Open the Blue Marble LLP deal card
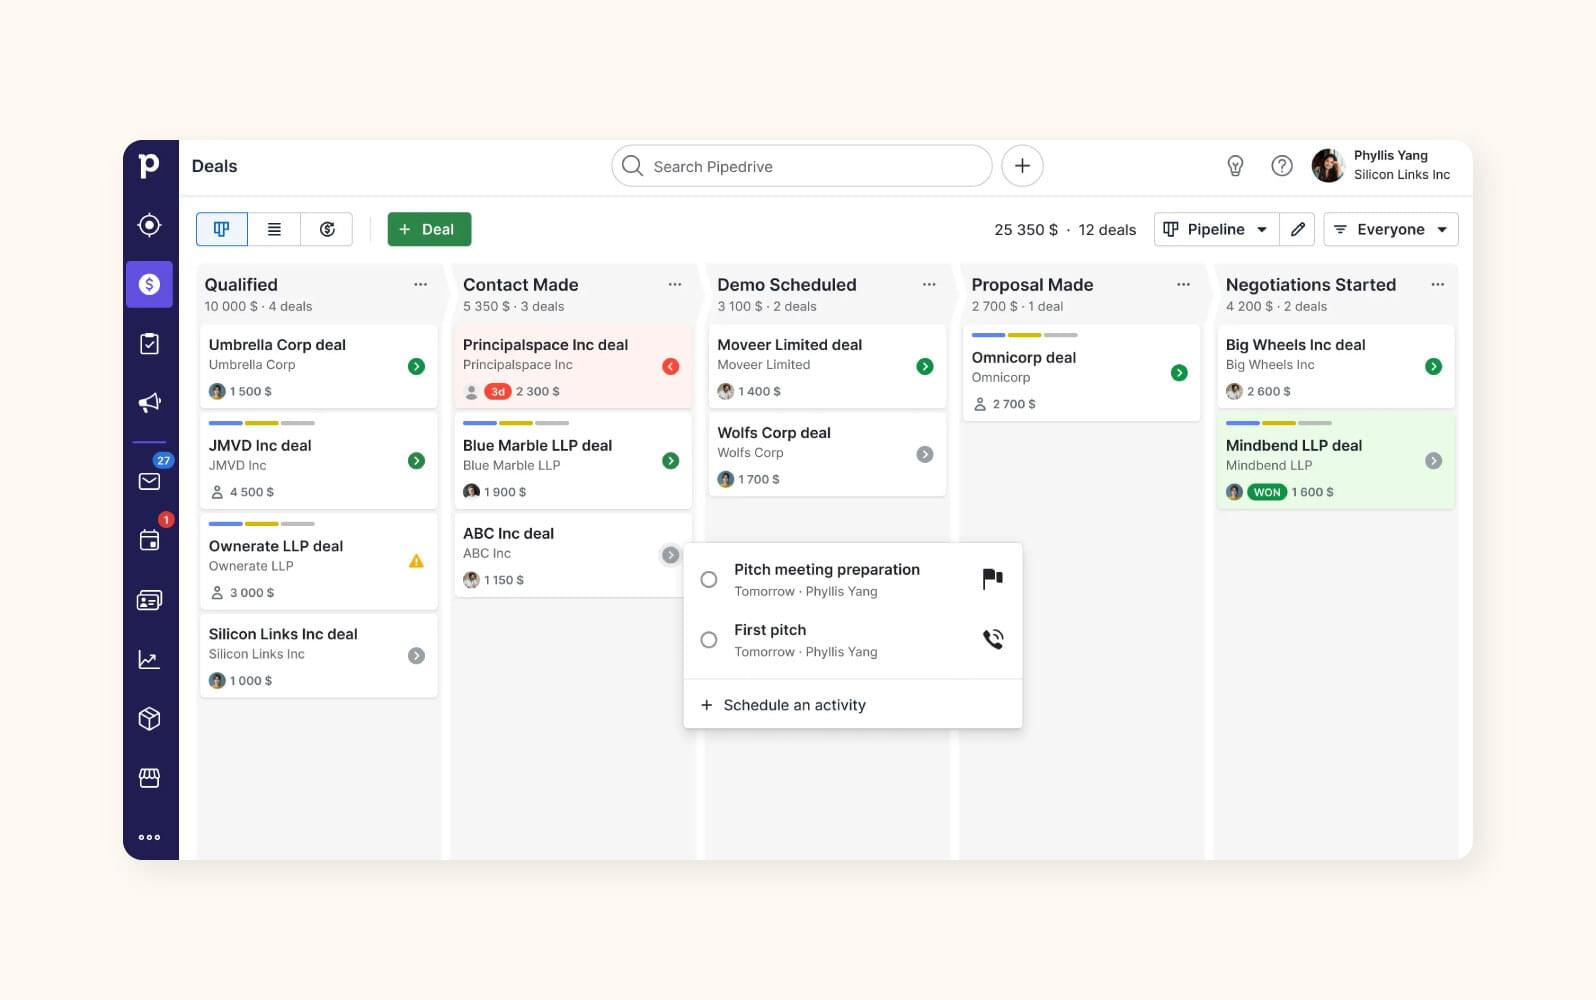The image size is (1596, 1000). click(572, 461)
